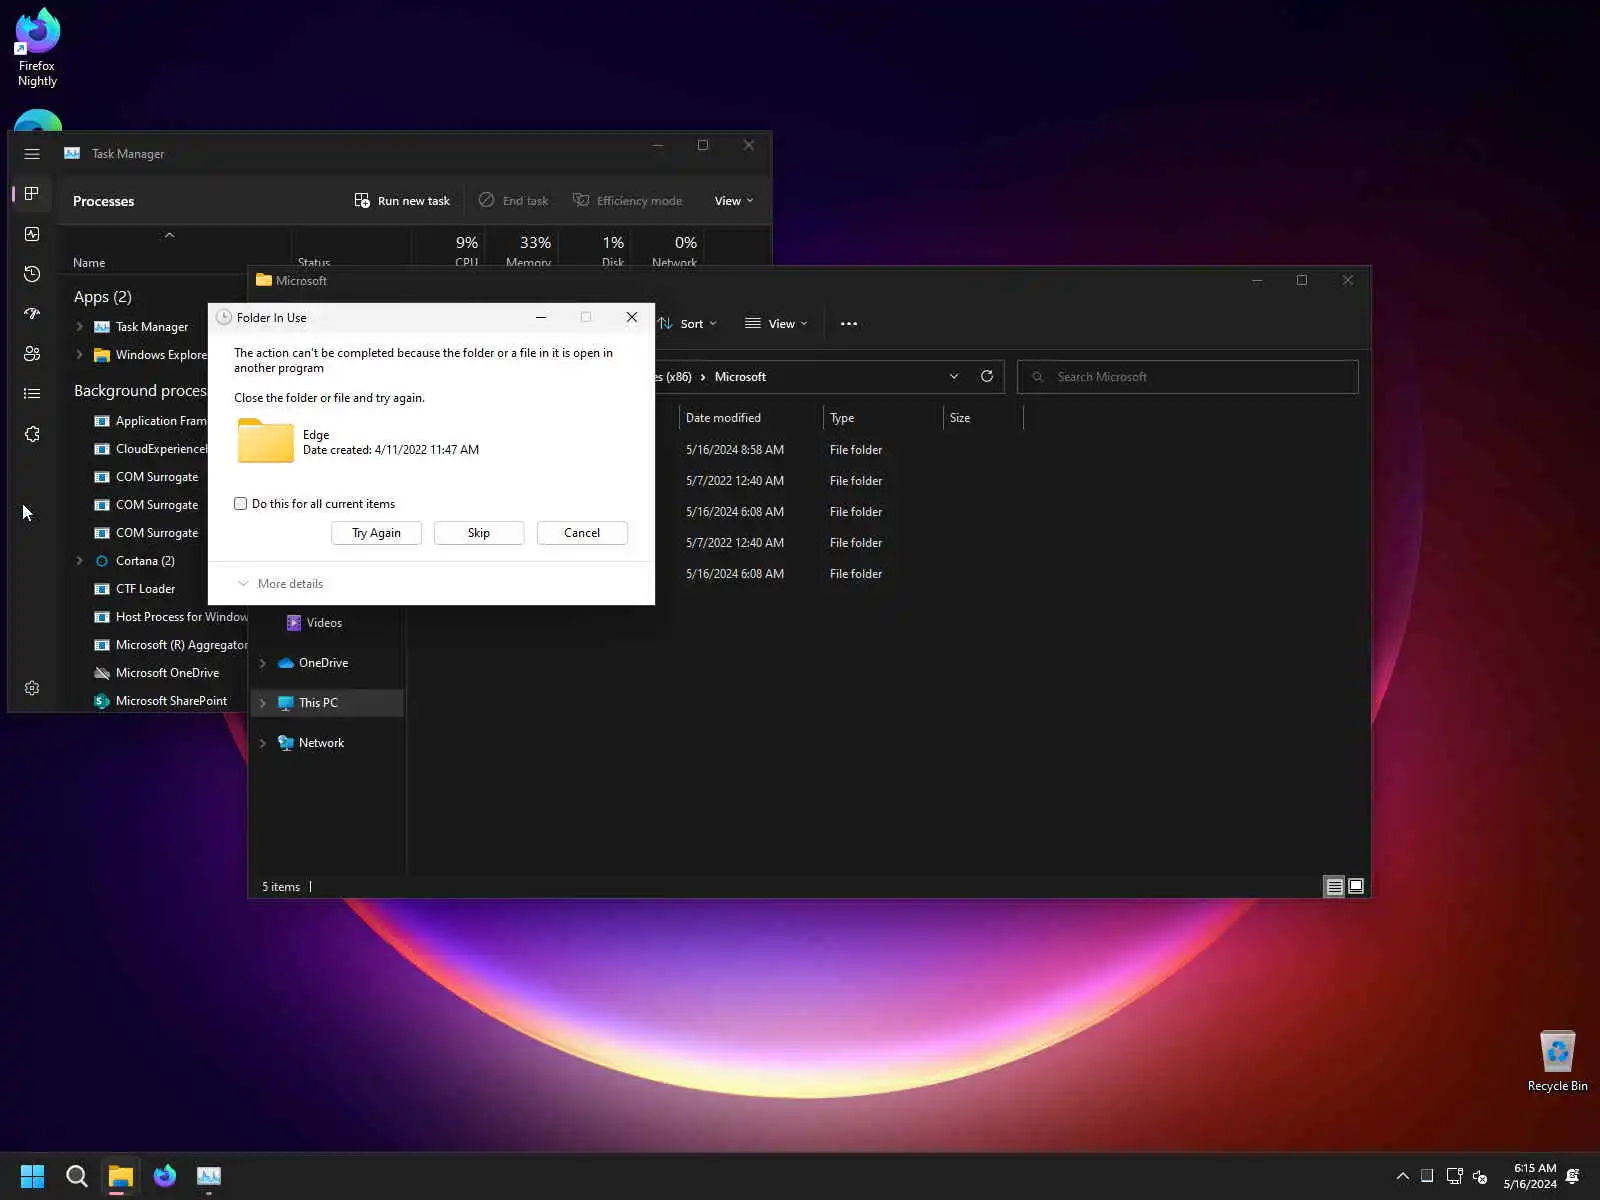Image resolution: width=1600 pixels, height=1200 pixels.
Task: Open the address bar history dropdown
Action: [x=954, y=376]
